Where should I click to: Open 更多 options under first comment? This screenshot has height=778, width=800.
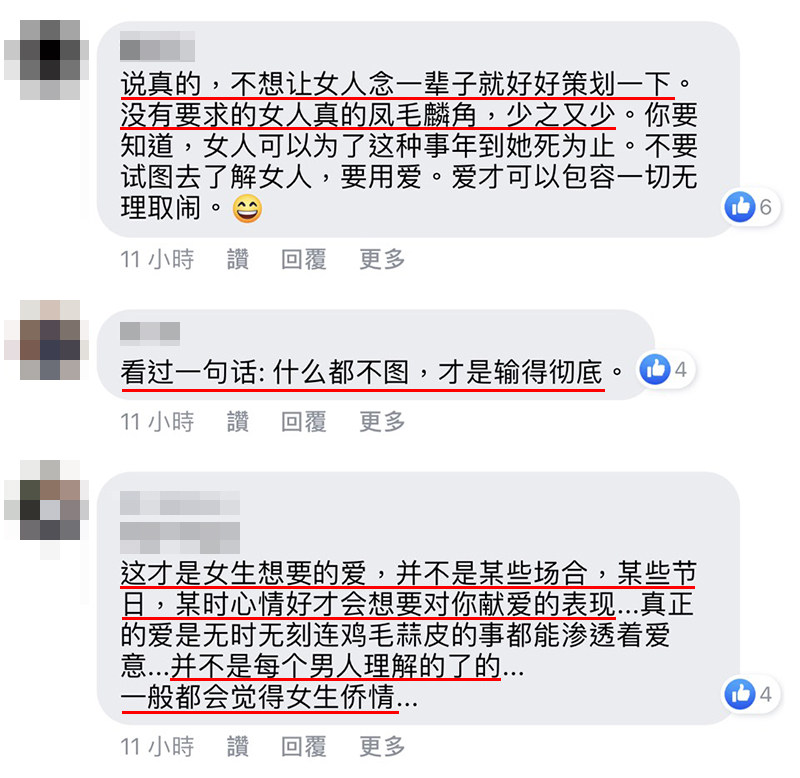[382, 259]
